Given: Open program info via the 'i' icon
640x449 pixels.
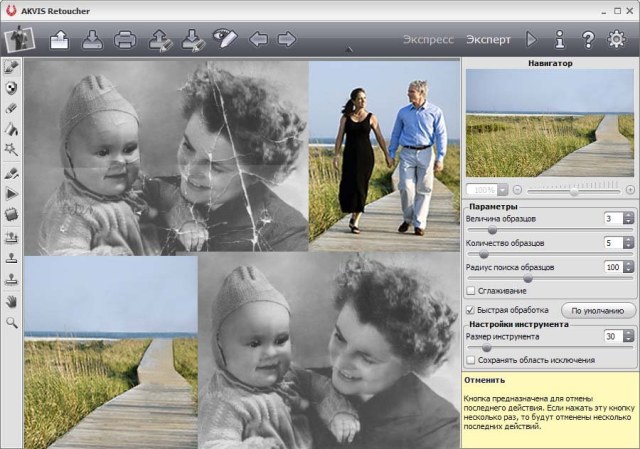Looking at the screenshot, I should 560,40.
